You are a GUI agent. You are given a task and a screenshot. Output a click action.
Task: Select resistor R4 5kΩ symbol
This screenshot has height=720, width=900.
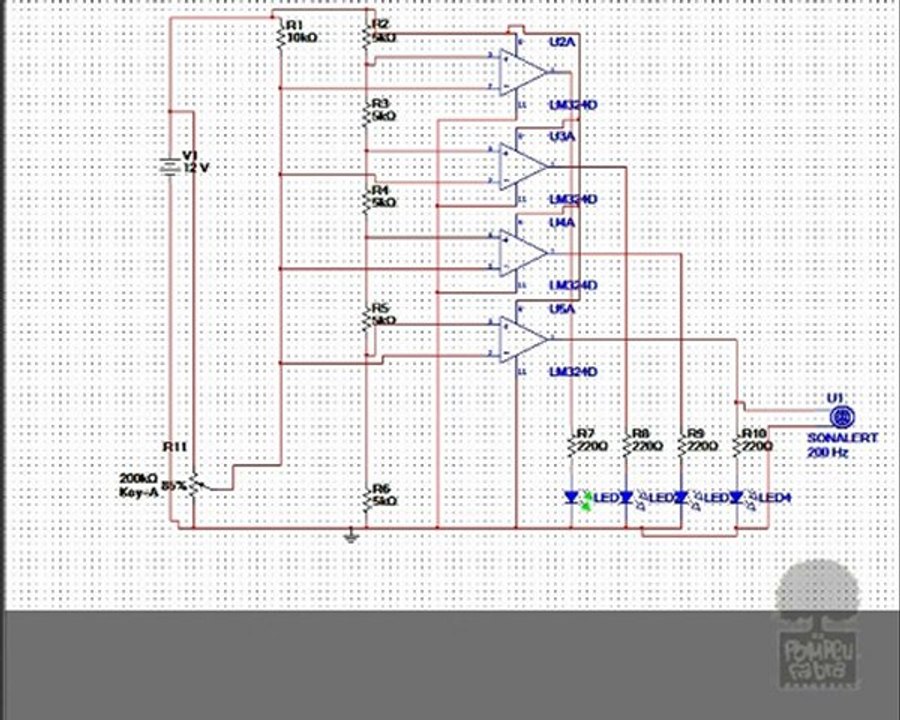[366, 200]
